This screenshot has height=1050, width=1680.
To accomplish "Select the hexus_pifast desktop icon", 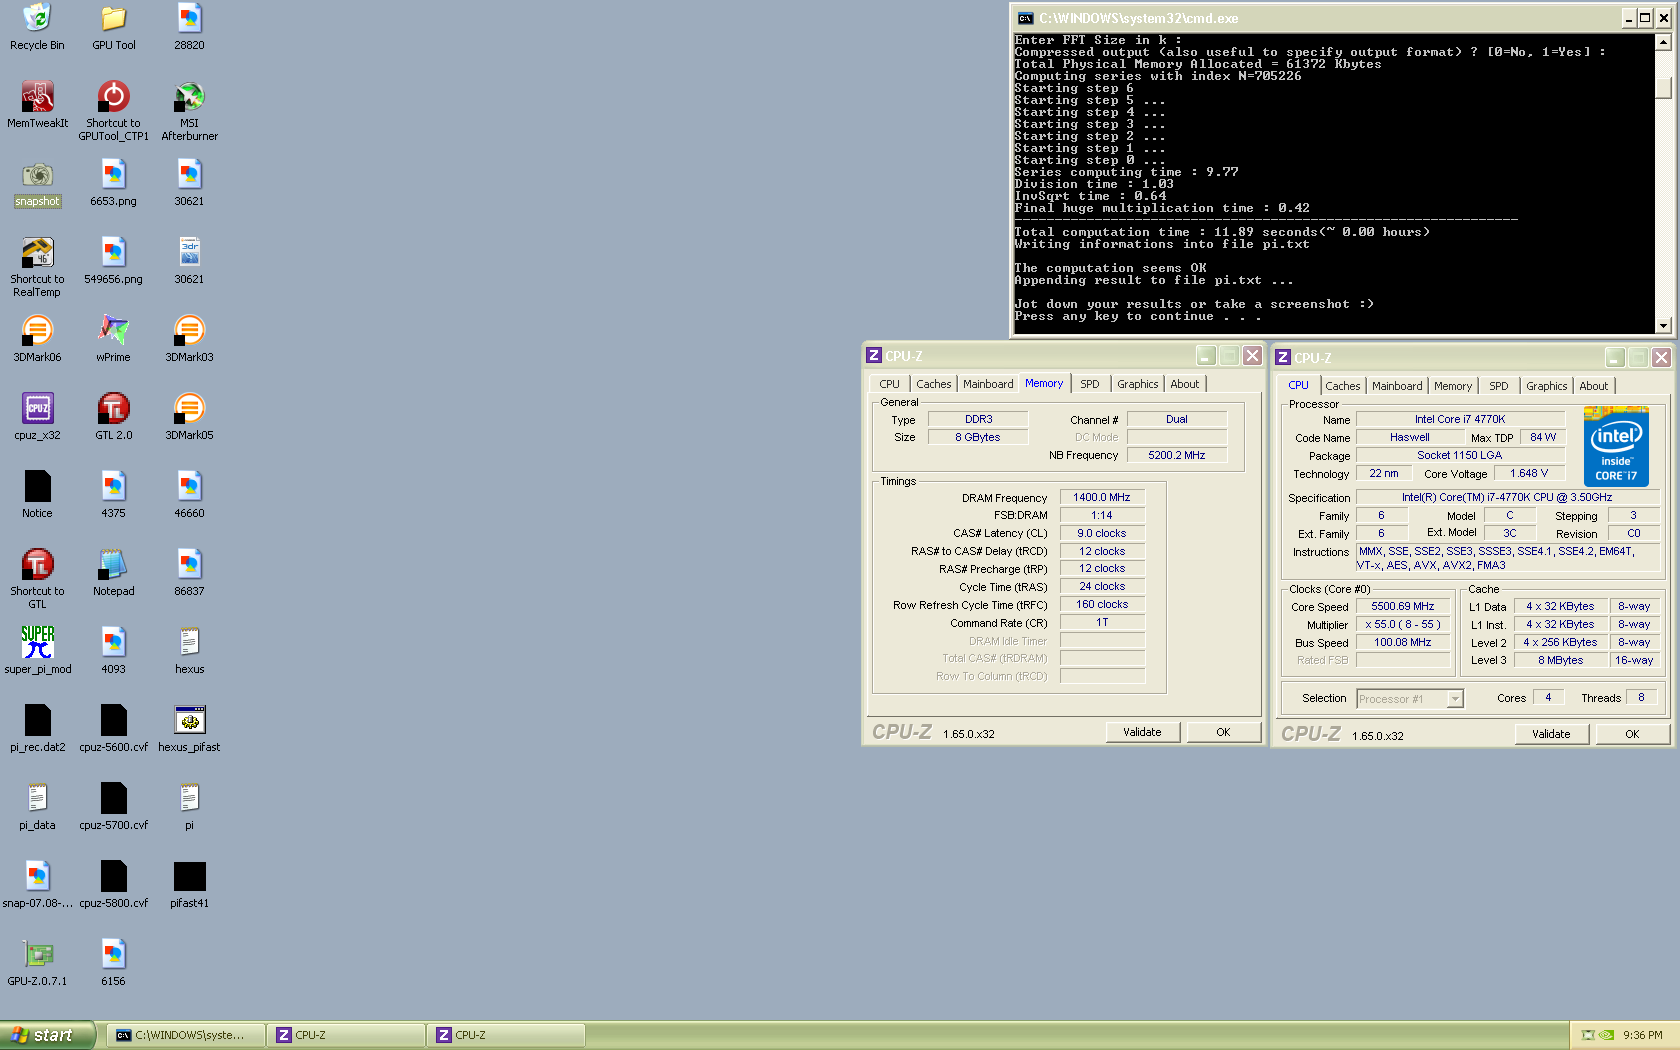I will [189, 729].
